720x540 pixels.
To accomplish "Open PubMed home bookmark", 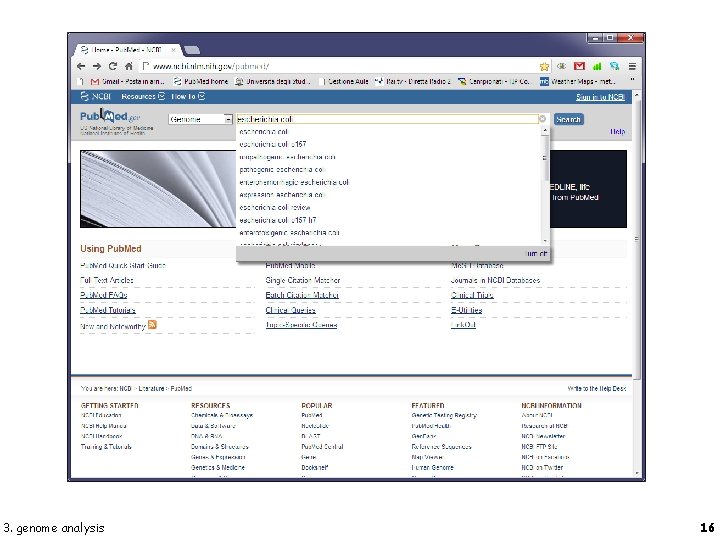I will click(x=201, y=81).
